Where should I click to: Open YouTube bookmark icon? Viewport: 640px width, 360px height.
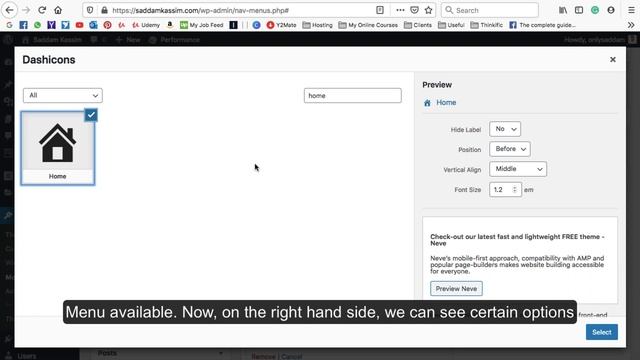pyautogui.click(x=79, y=25)
